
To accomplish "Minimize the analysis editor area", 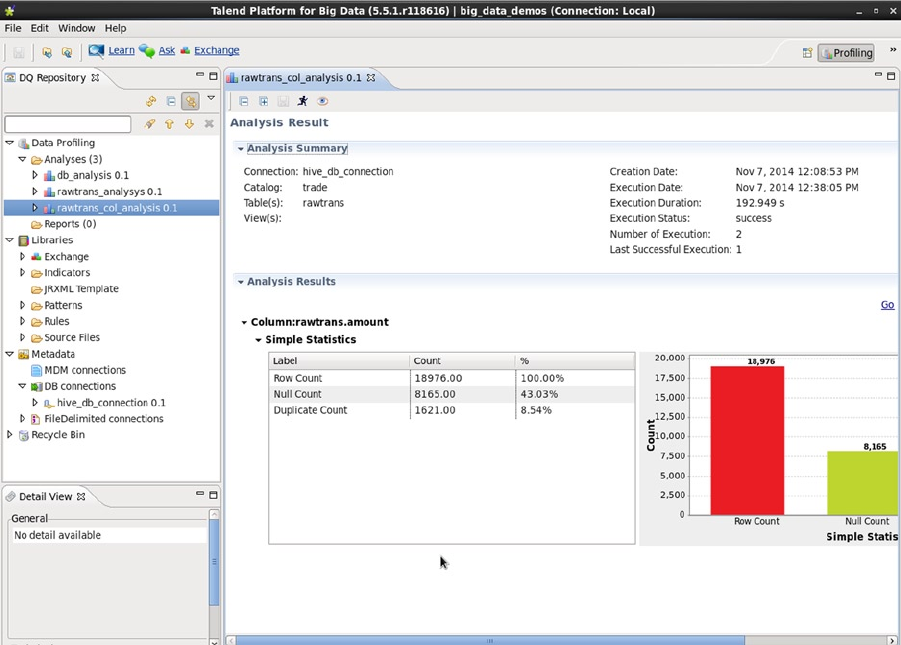I will (878, 75).
